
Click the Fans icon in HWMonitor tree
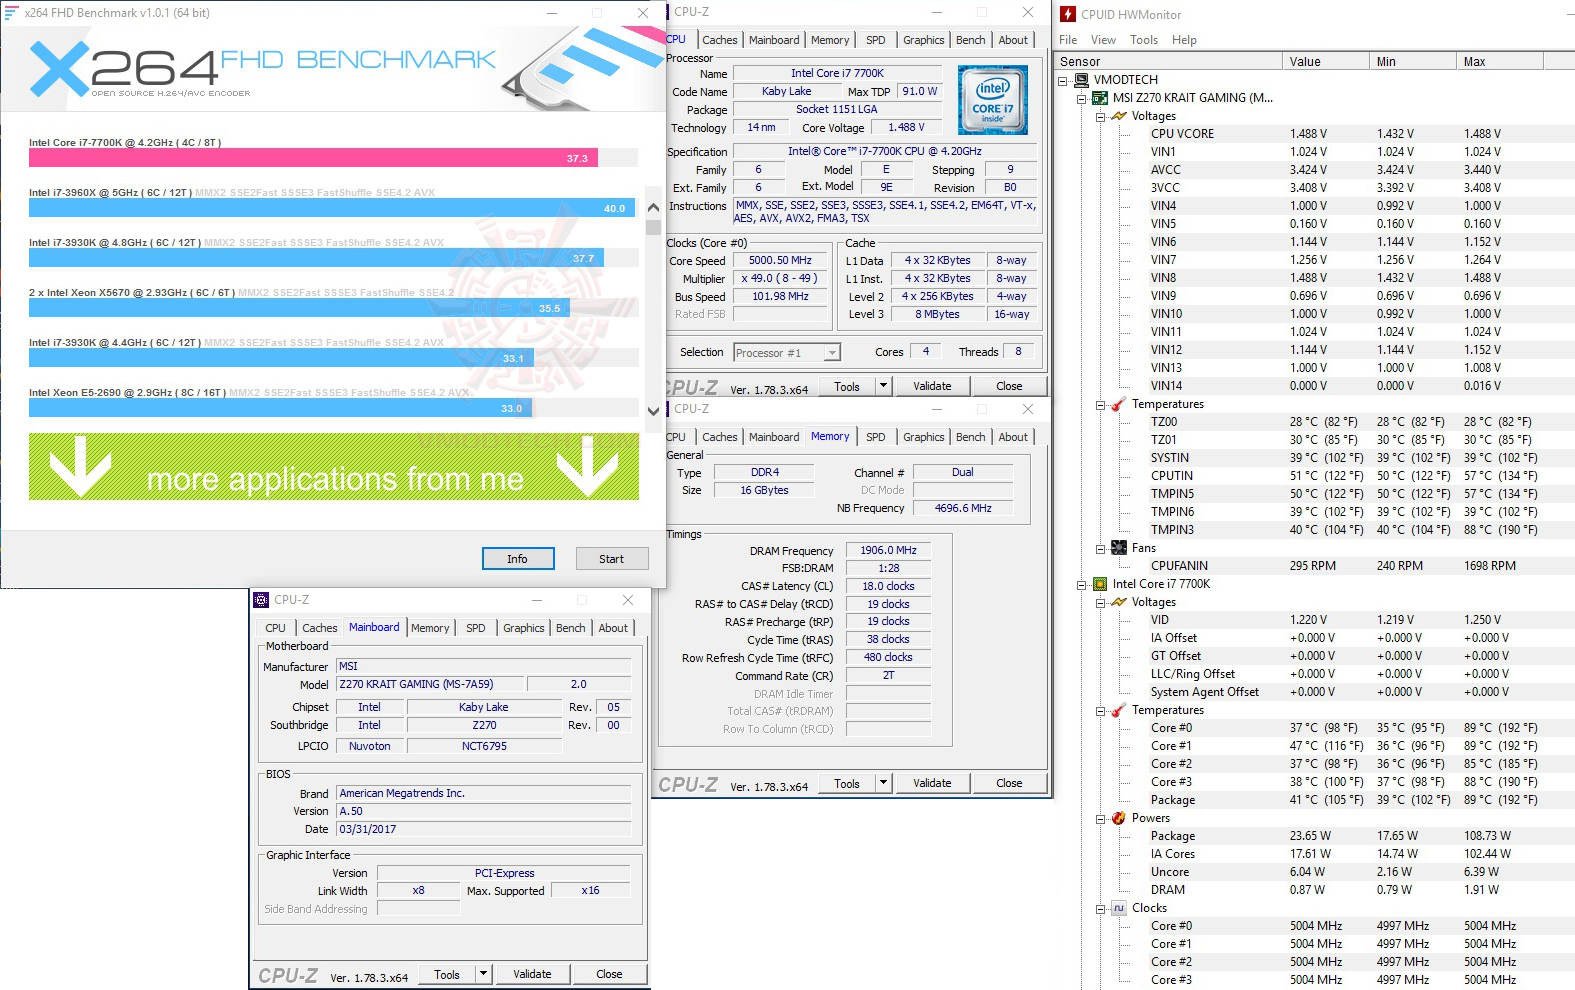coord(1119,548)
